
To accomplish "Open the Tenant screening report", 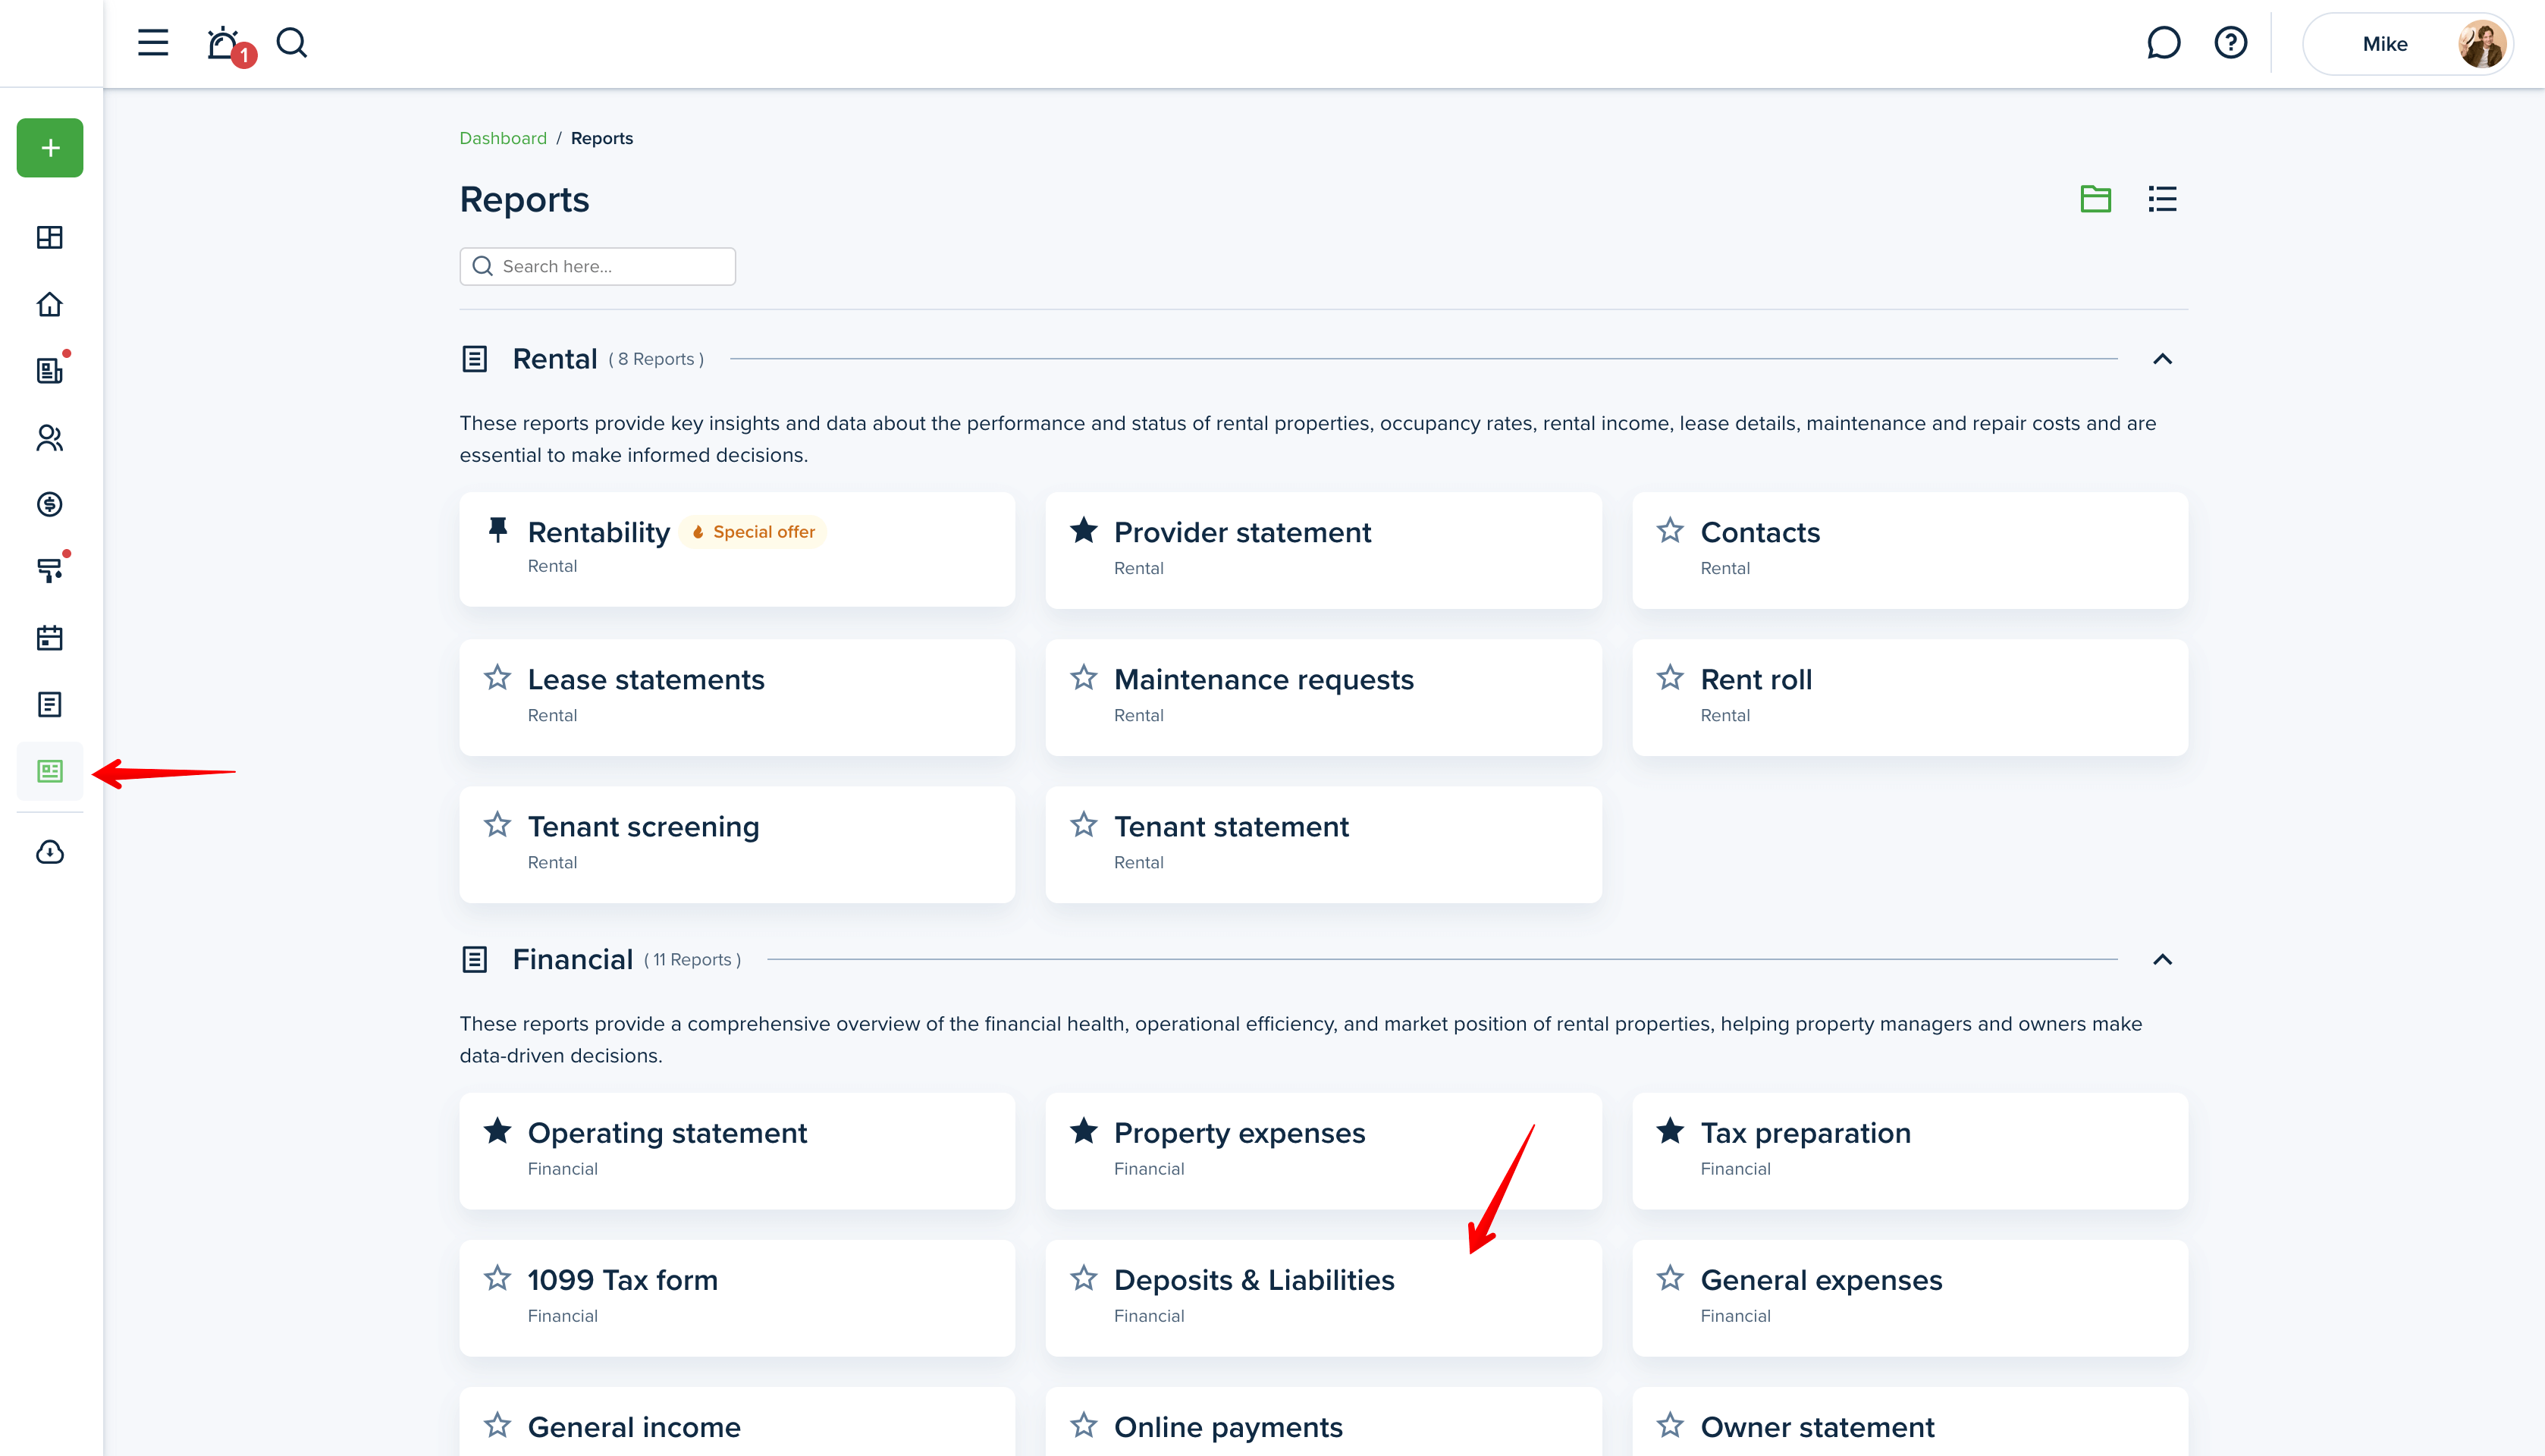I will tap(737, 844).
